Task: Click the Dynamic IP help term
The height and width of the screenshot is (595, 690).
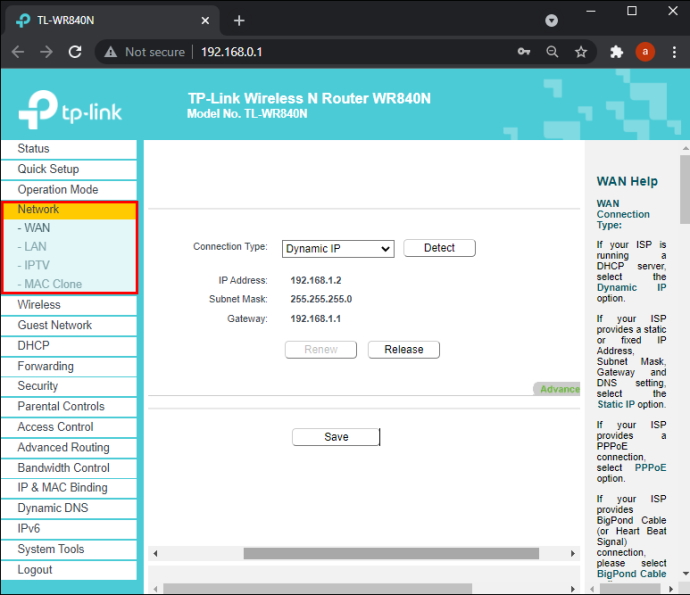Action: 631,287
